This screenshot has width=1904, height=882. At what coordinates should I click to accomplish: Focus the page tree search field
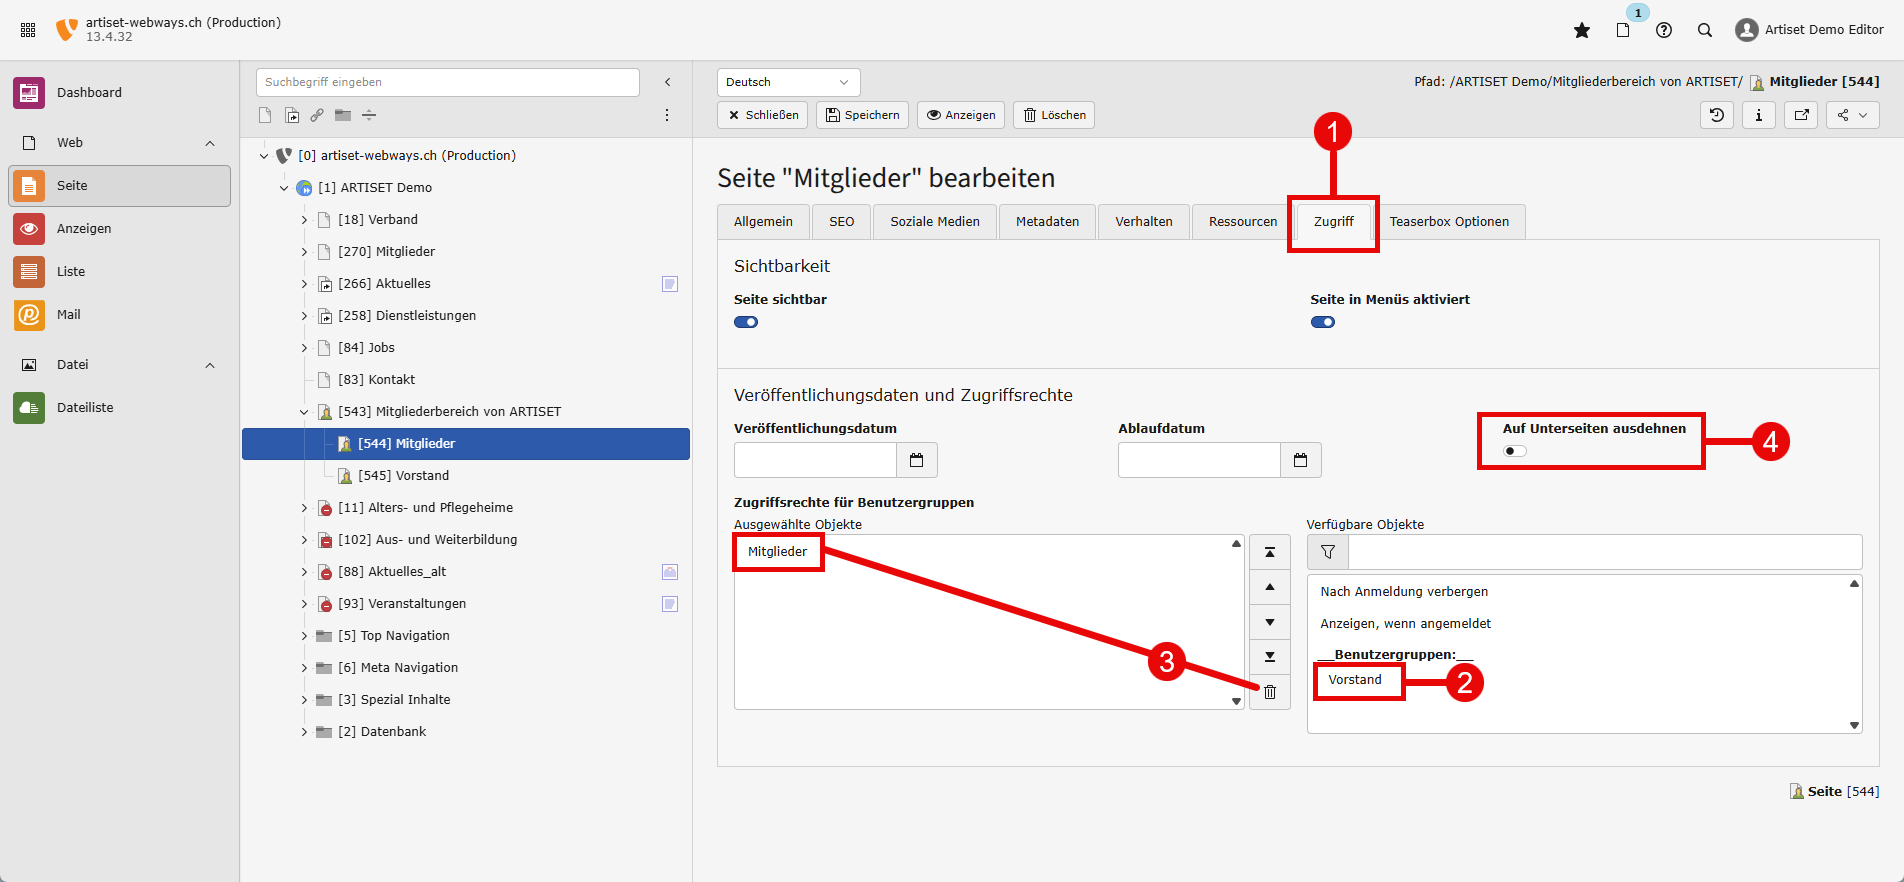[448, 82]
